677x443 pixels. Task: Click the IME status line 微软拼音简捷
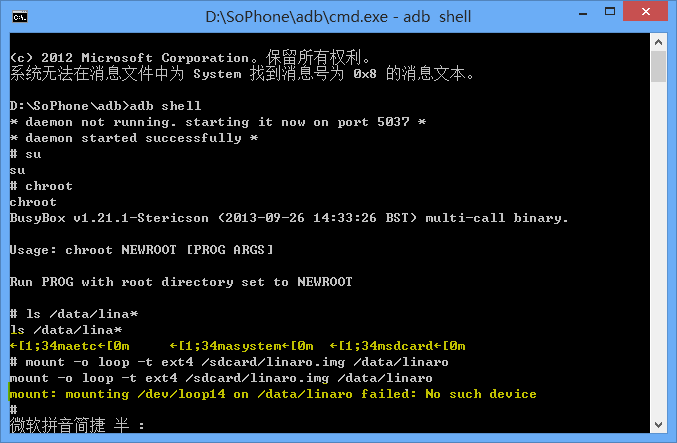77,425
